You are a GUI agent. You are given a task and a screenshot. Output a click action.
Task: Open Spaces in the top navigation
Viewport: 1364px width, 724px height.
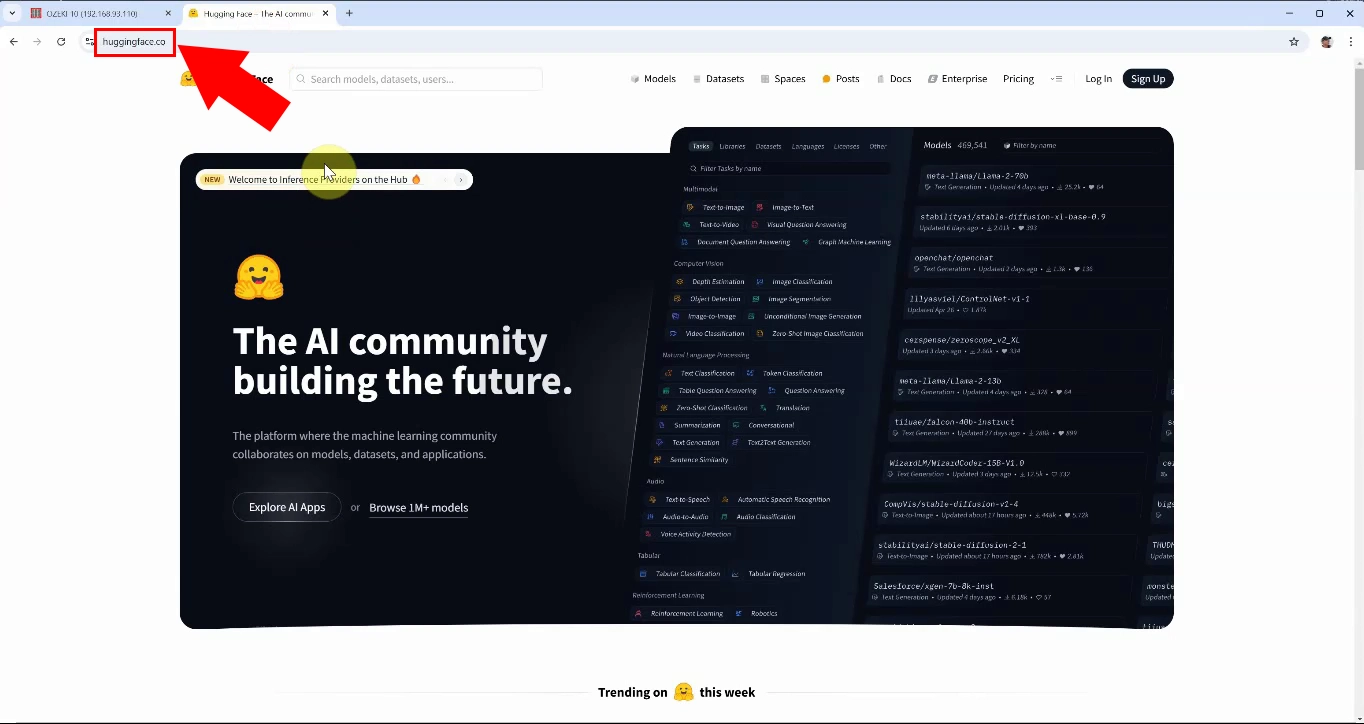(x=783, y=79)
